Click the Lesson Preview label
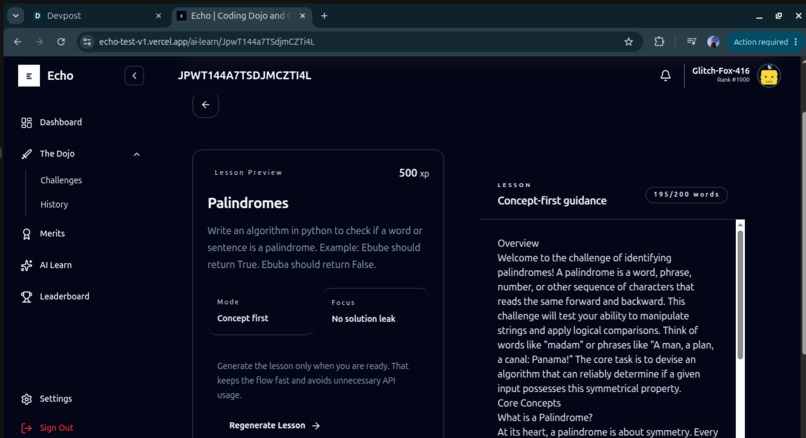This screenshot has width=806, height=438. tap(248, 173)
